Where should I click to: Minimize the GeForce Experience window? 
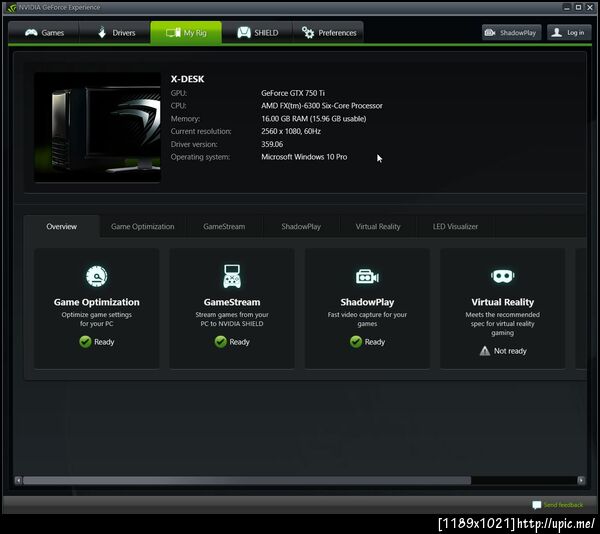tap(567, 7)
